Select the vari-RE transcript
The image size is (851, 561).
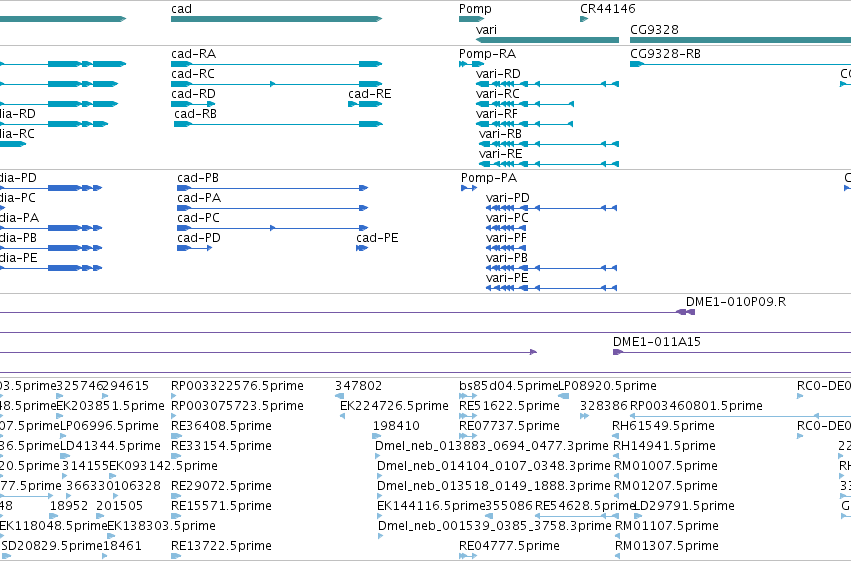[549, 163]
